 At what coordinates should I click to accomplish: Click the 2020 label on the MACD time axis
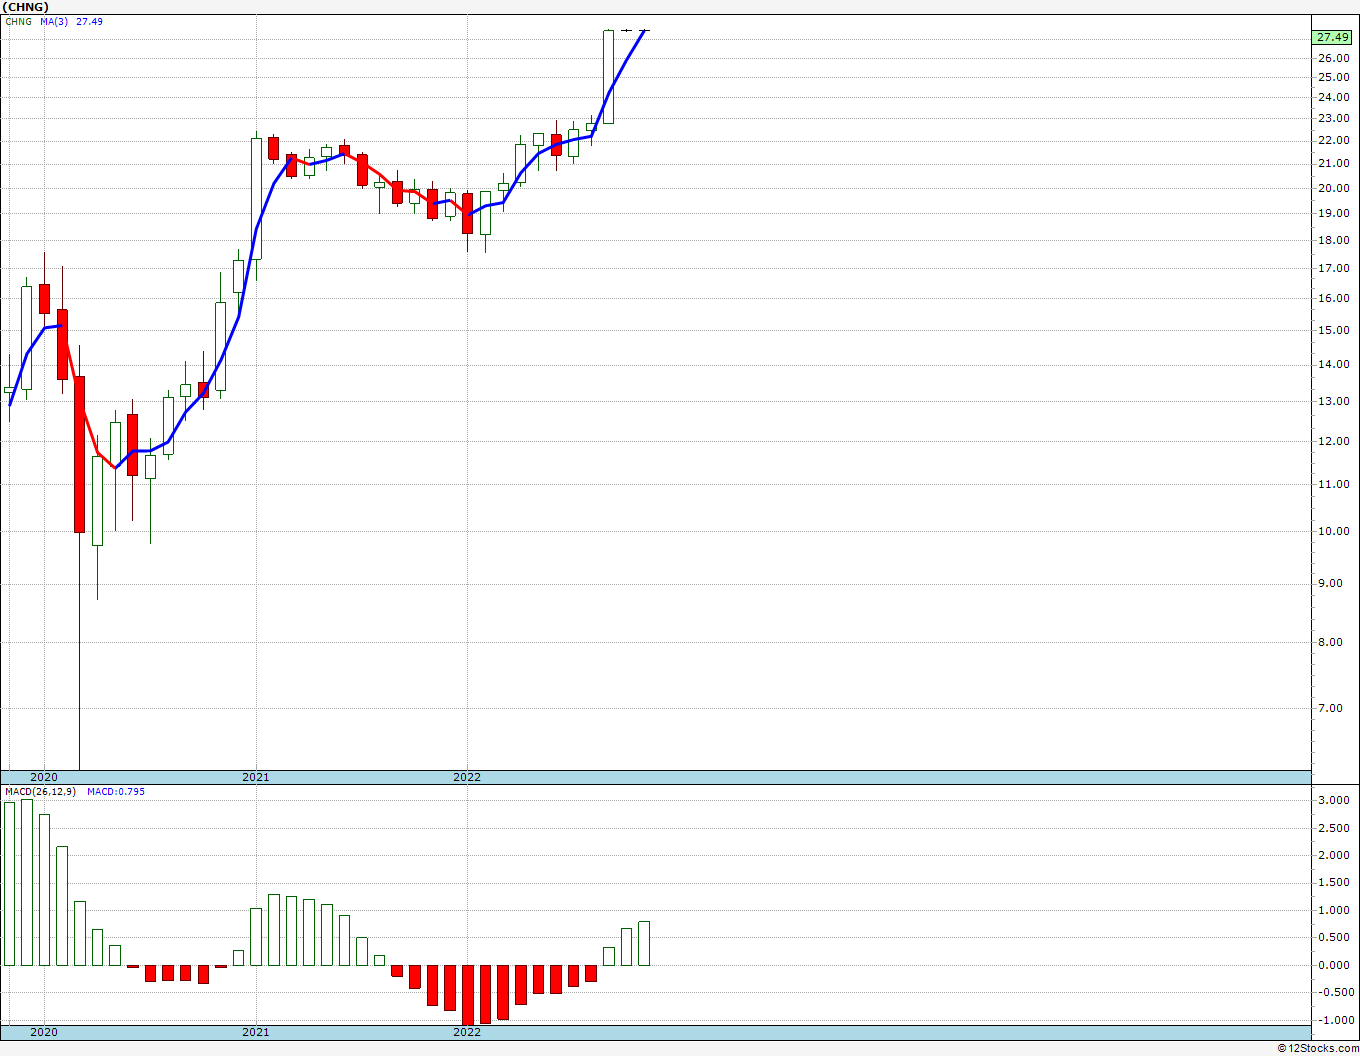[x=44, y=1032]
